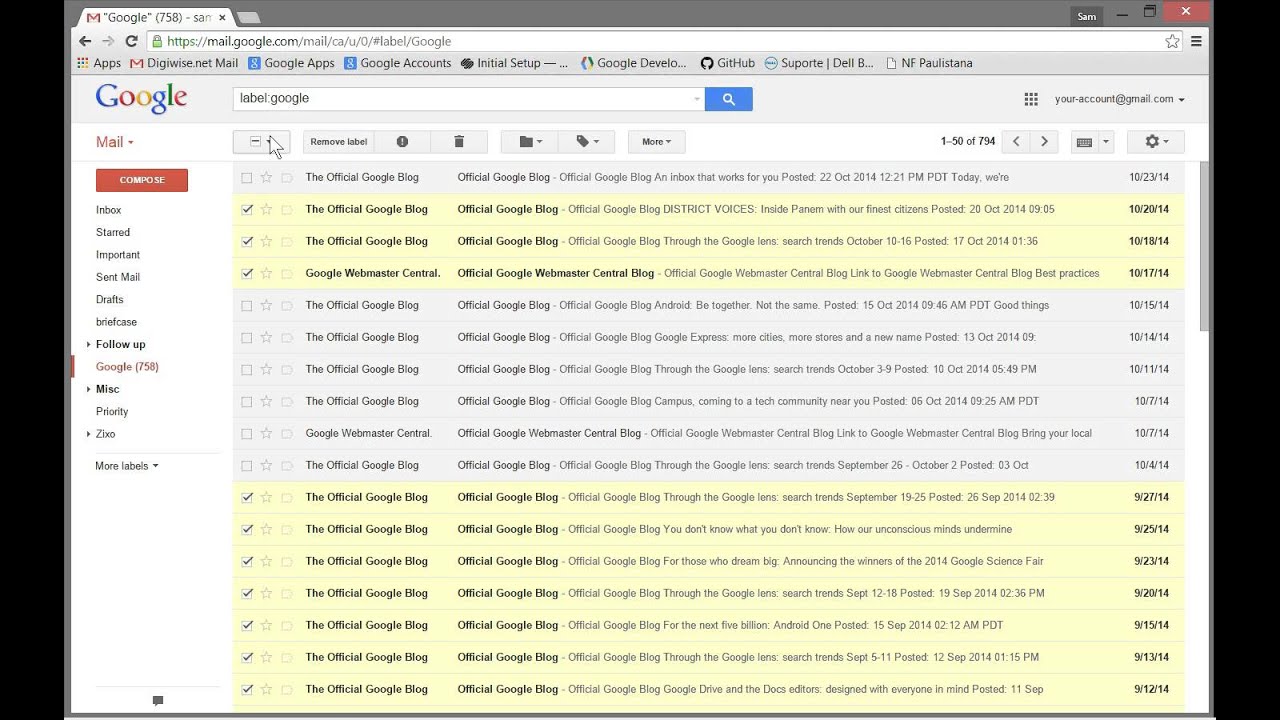Open the Drafts folder
Image resolution: width=1280 pixels, height=720 pixels.
110,299
